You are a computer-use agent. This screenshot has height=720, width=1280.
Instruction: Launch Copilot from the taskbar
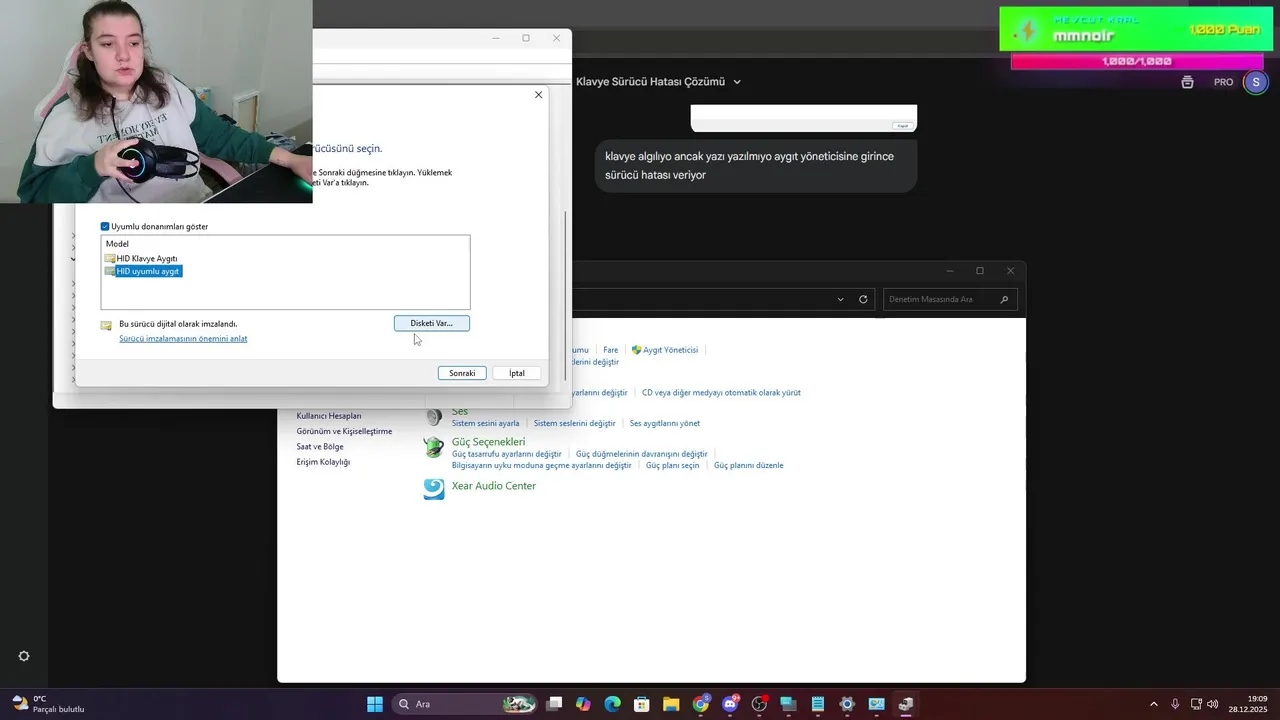pos(583,704)
